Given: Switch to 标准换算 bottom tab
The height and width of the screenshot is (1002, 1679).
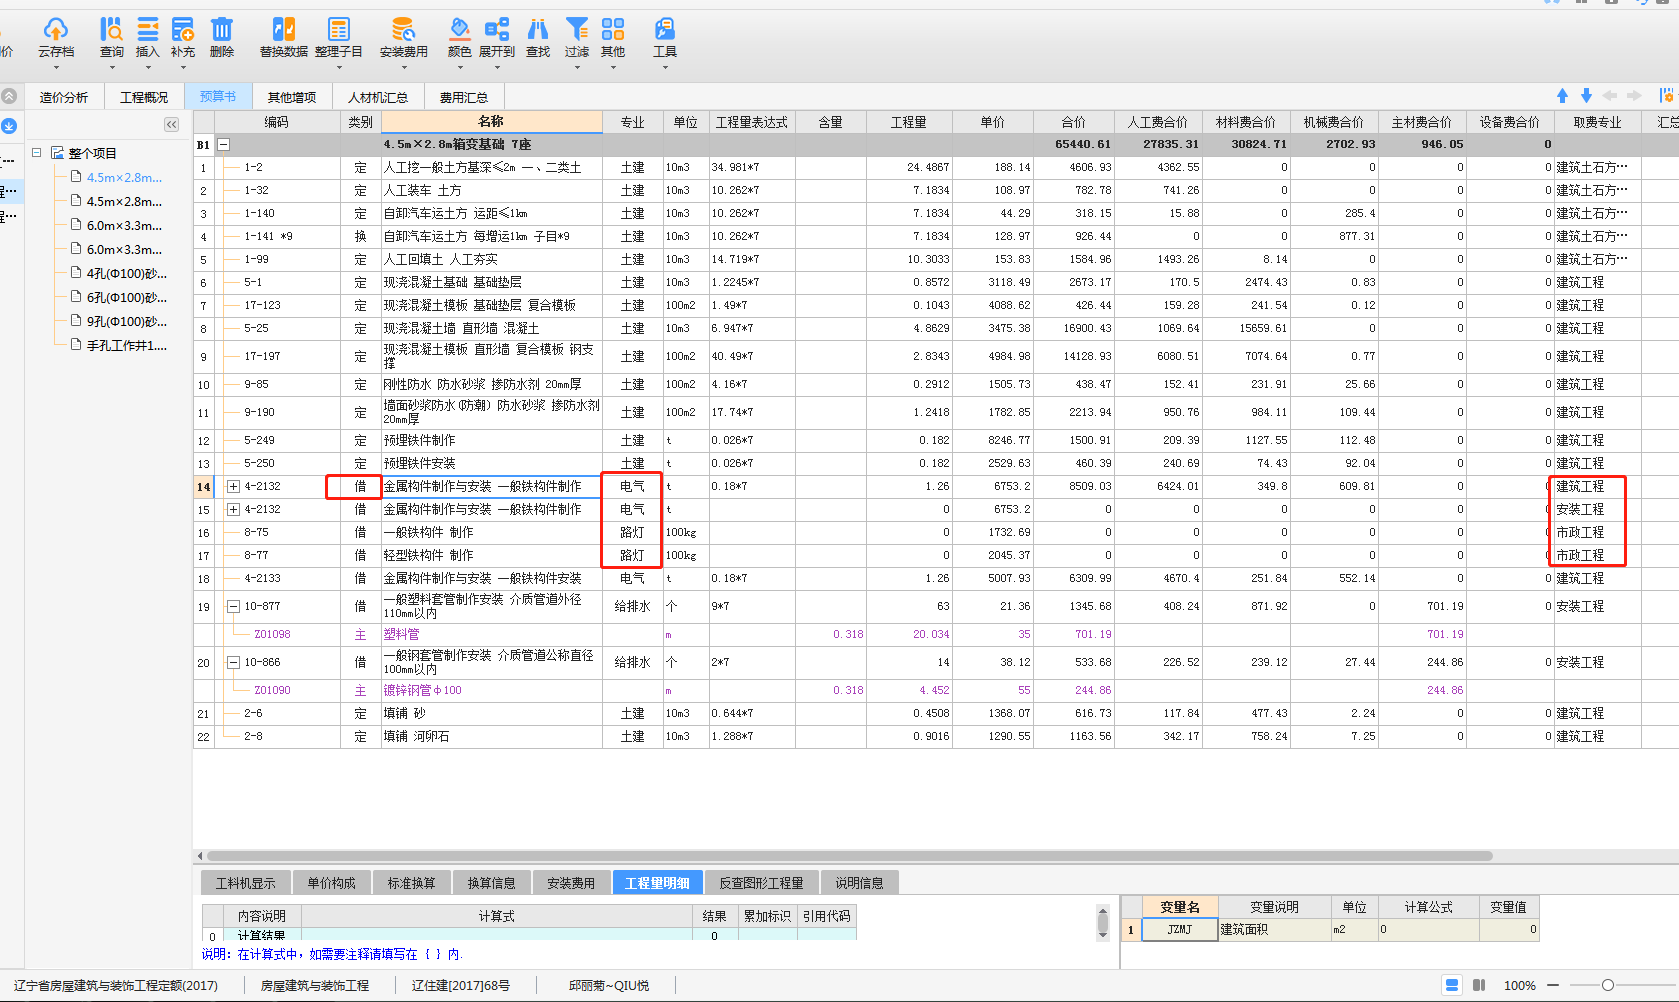Looking at the screenshot, I should [412, 883].
